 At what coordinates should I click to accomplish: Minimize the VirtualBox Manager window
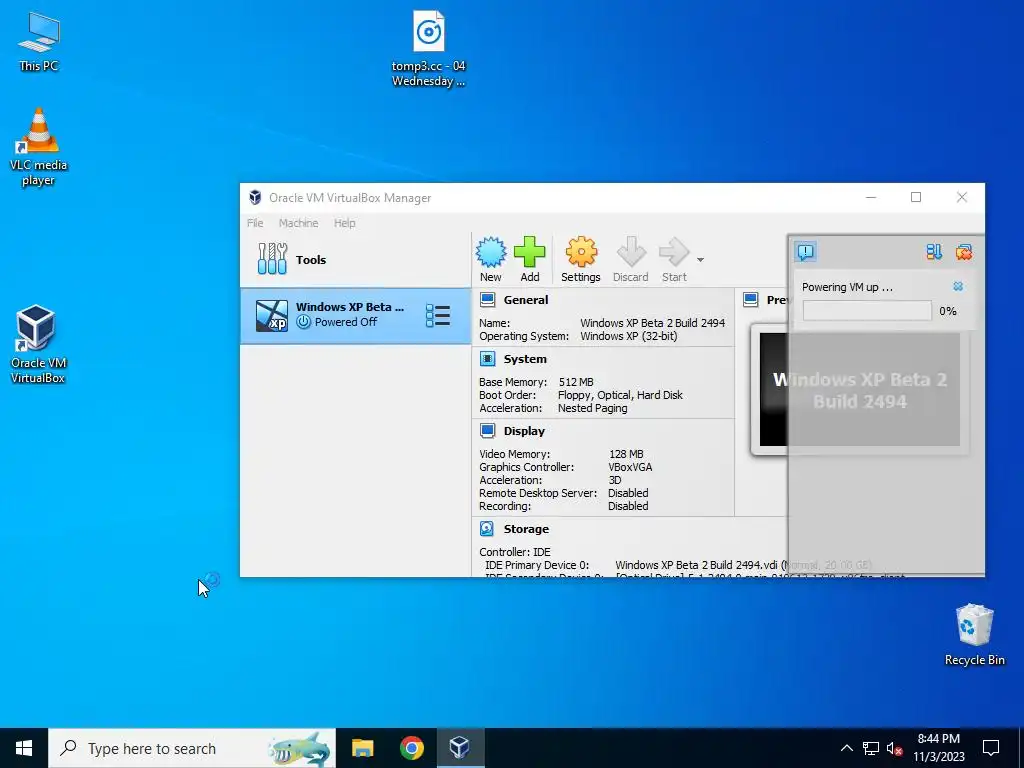click(871, 197)
